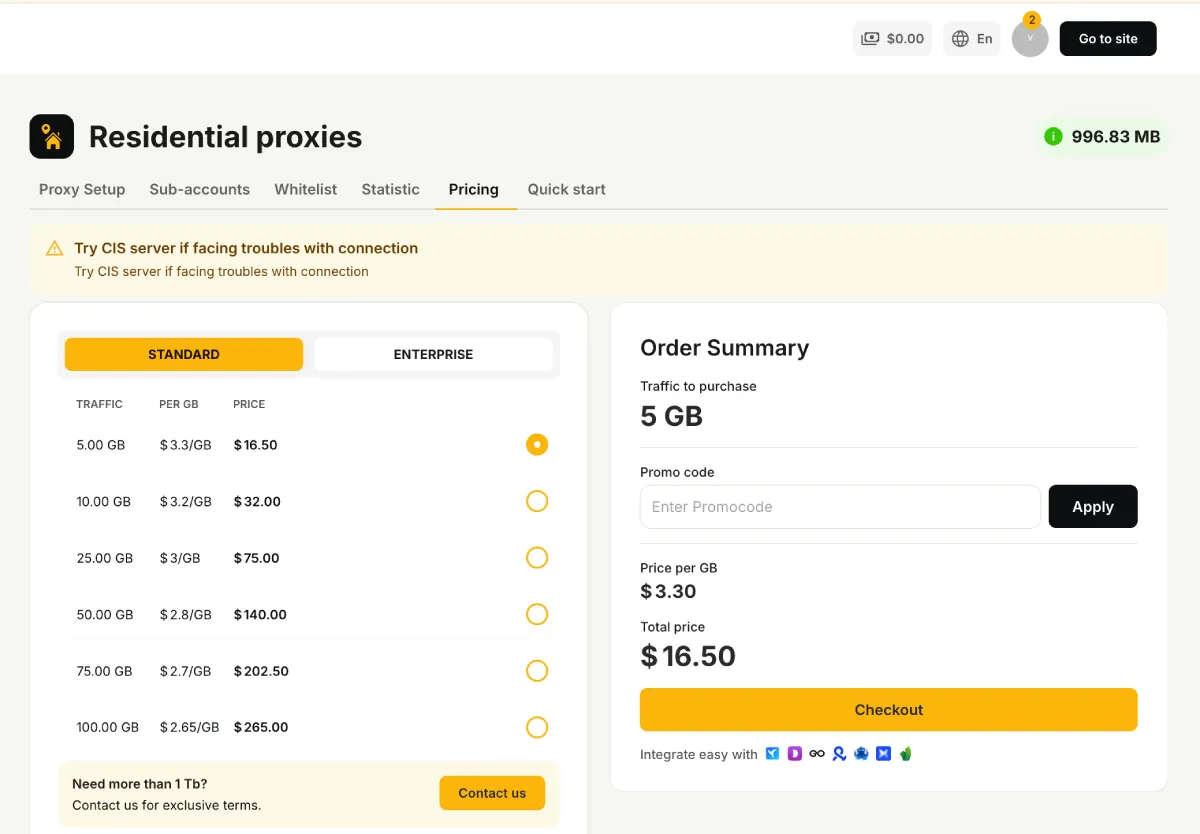
Task: Go to the Statistic tab
Action: point(390,189)
